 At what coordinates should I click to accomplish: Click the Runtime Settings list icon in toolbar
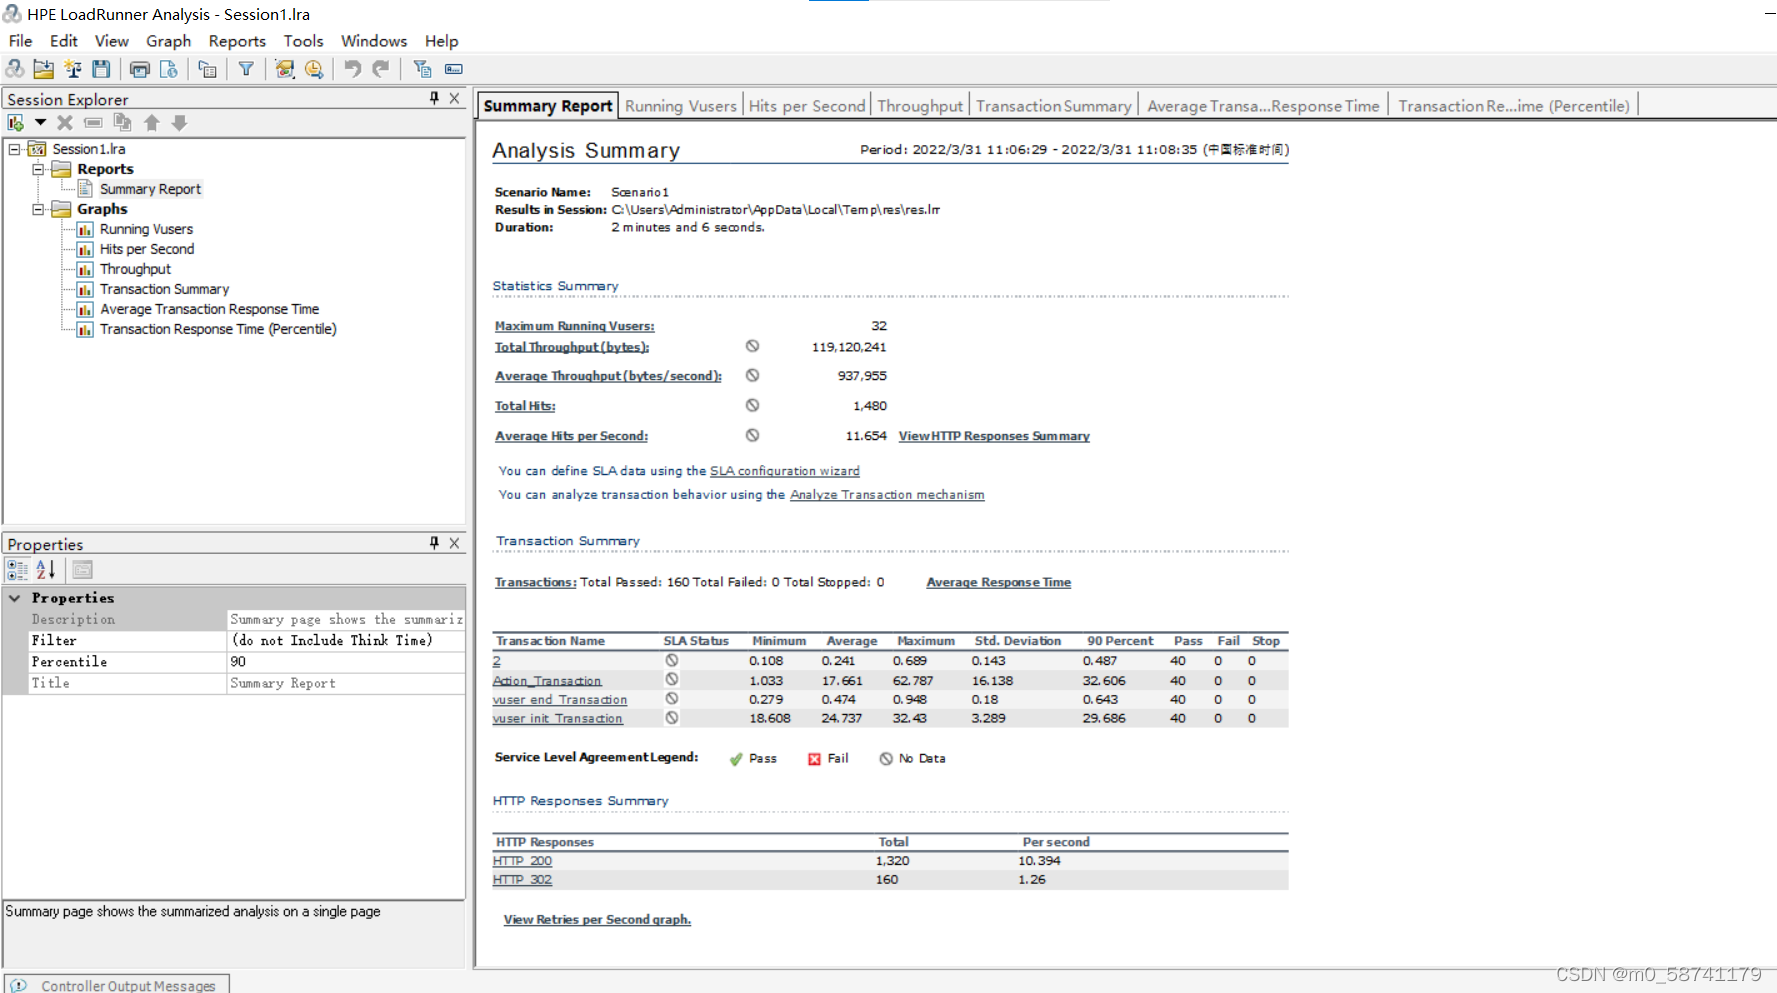tap(207, 69)
